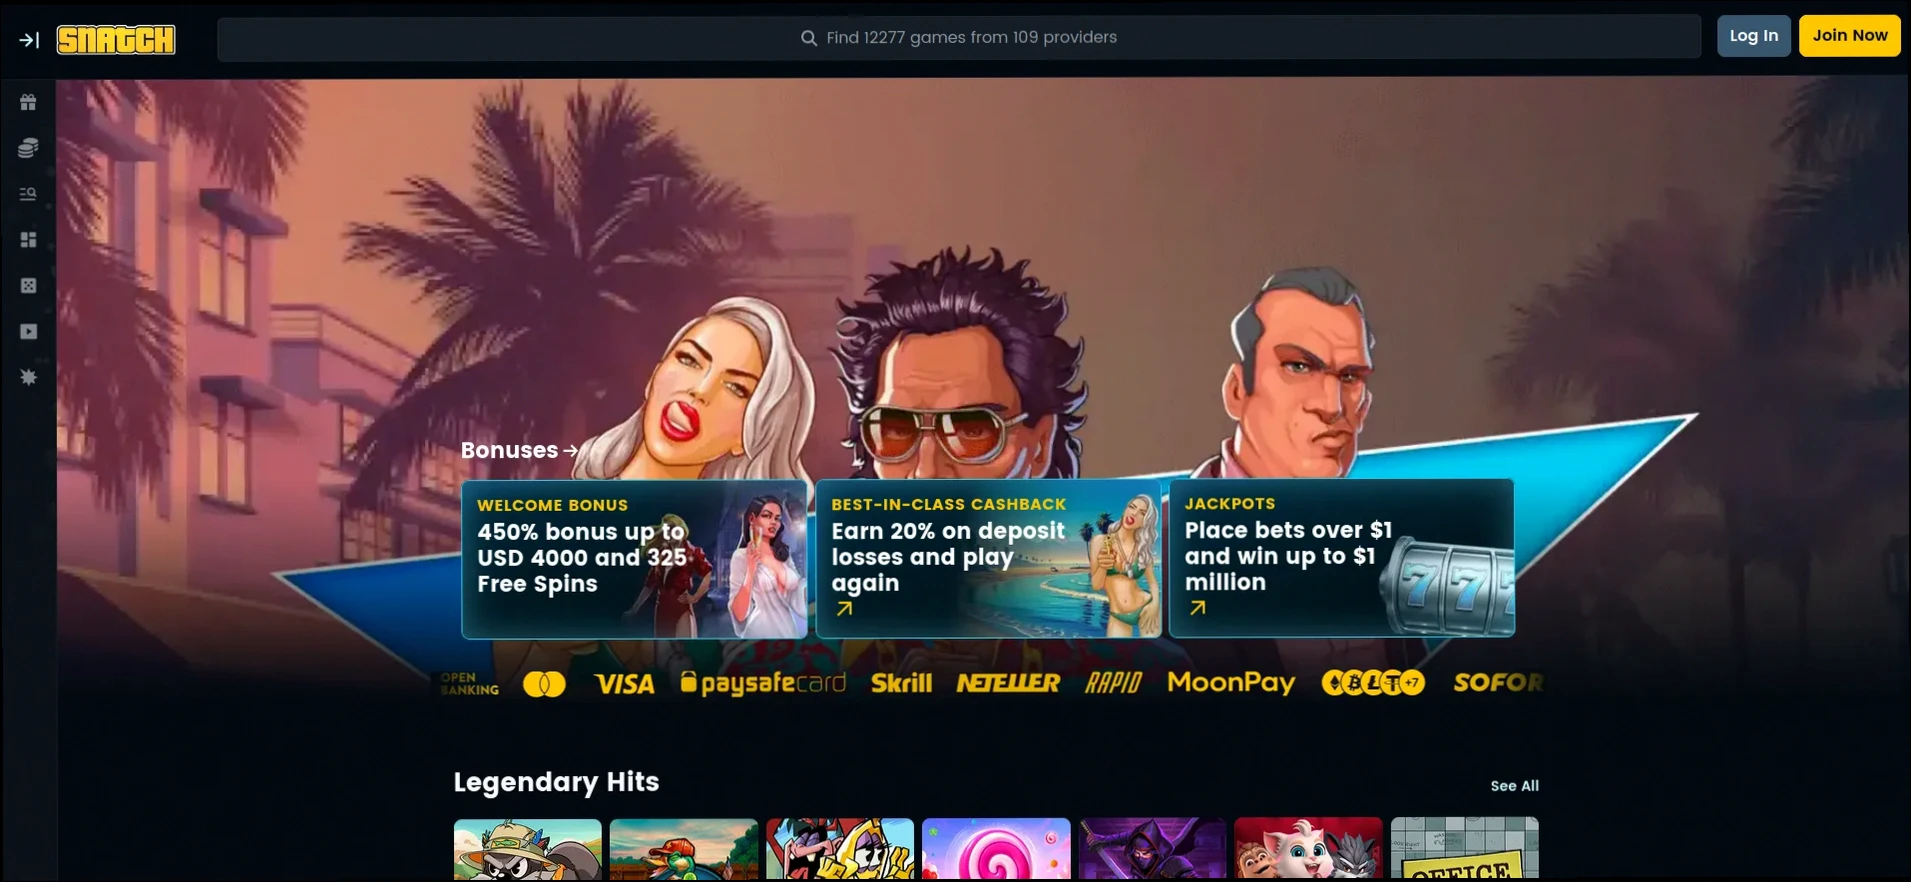Open the Office game thumbnail
The width and height of the screenshot is (1911, 882).
pos(1464,850)
